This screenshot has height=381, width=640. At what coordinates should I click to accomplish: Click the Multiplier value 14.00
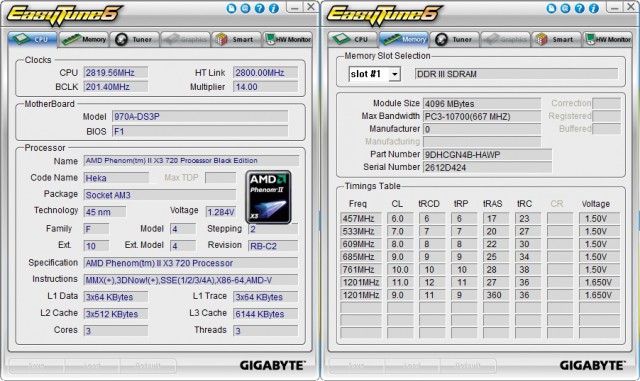[x=265, y=87]
